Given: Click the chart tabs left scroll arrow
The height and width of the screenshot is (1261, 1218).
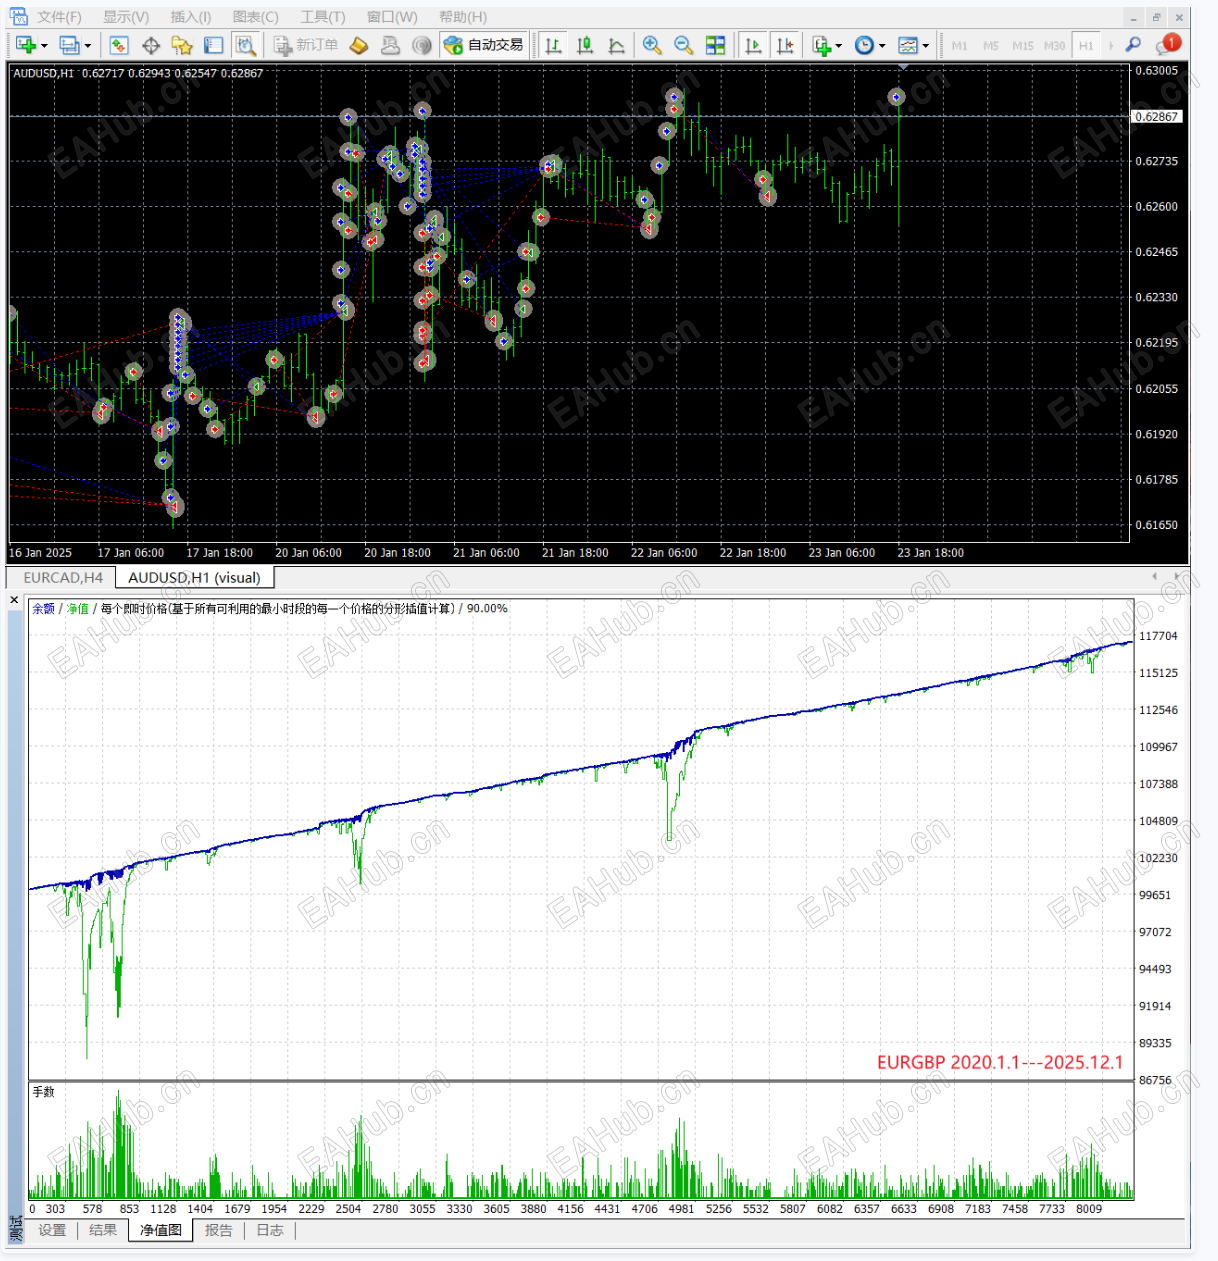Looking at the screenshot, I should 1155,576.
